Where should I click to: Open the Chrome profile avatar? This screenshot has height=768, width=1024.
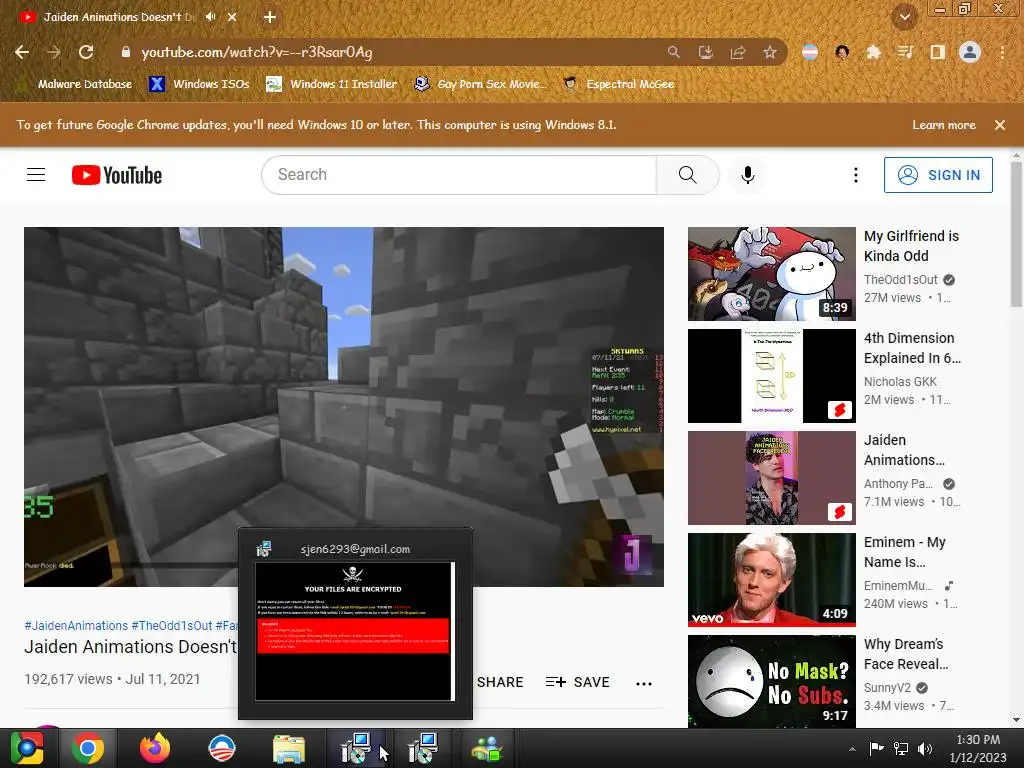click(x=970, y=52)
